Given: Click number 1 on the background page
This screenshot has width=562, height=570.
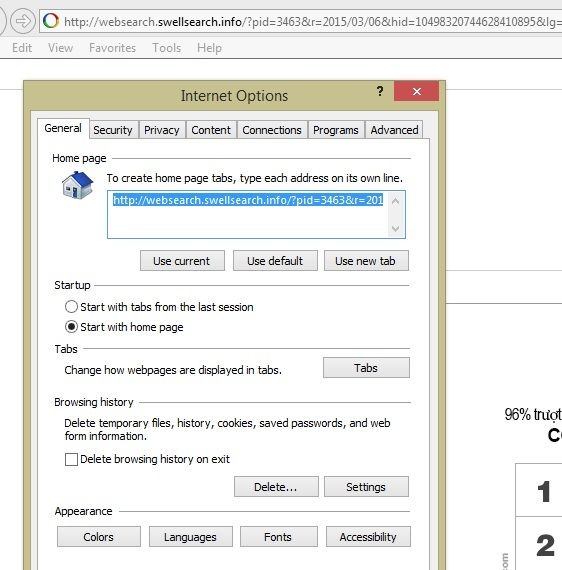Looking at the screenshot, I should pyautogui.click(x=544, y=491).
